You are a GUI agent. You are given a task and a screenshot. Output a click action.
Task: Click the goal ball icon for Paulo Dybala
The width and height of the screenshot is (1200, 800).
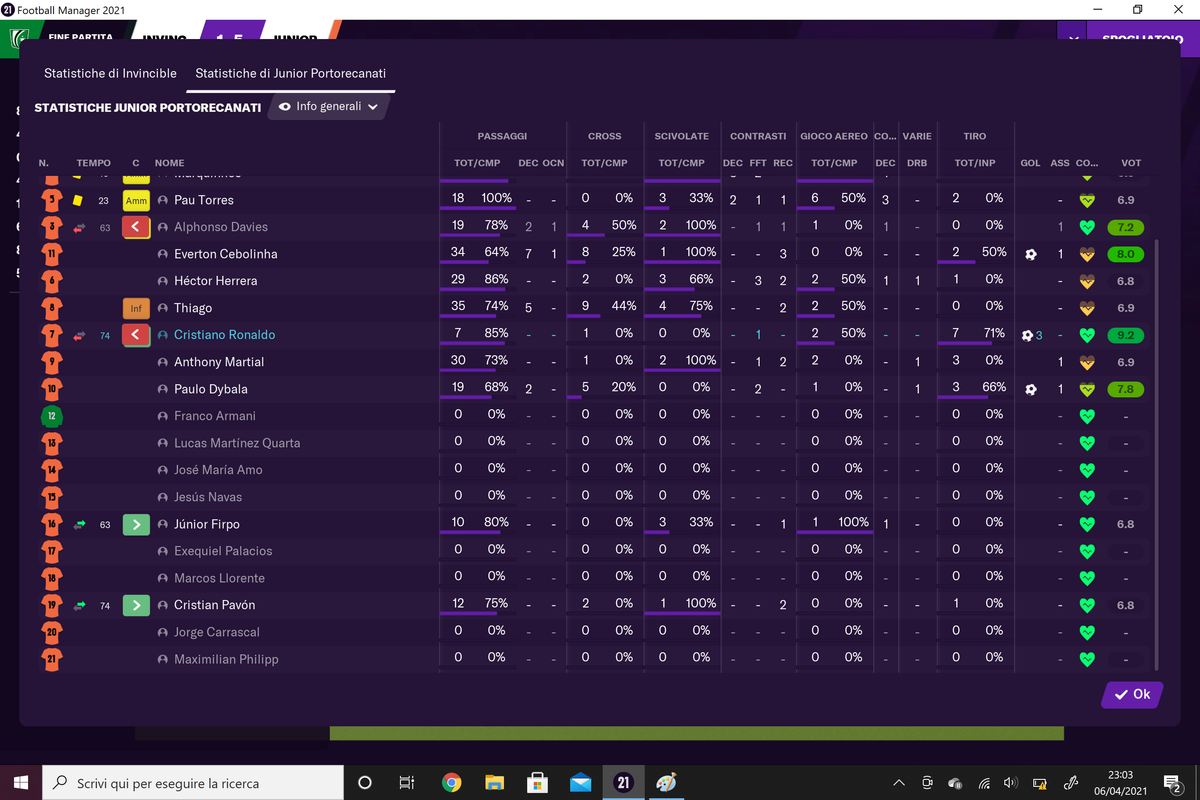pyautogui.click(x=1030, y=389)
